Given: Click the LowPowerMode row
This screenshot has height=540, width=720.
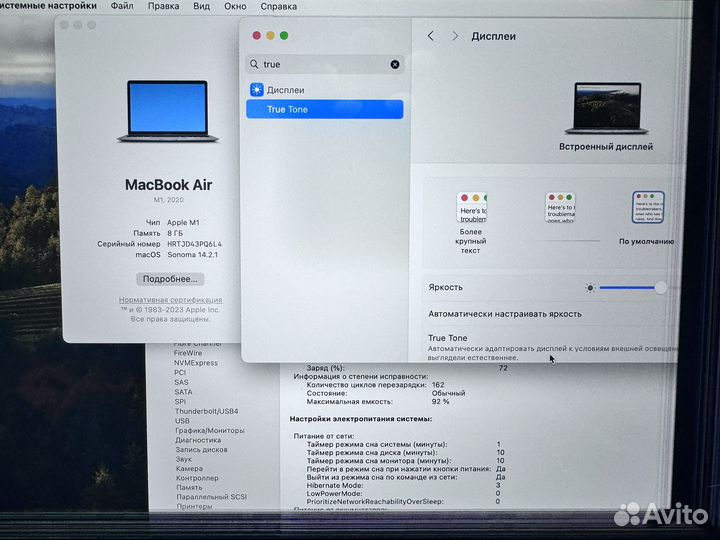Looking at the screenshot, I should [404, 494].
